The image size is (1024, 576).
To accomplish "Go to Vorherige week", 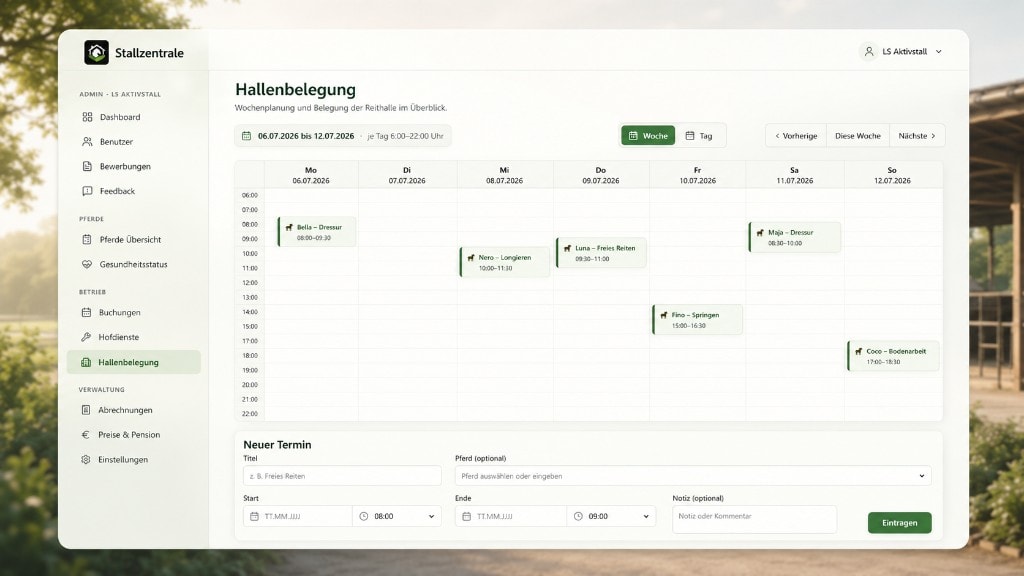I will [796, 136].
